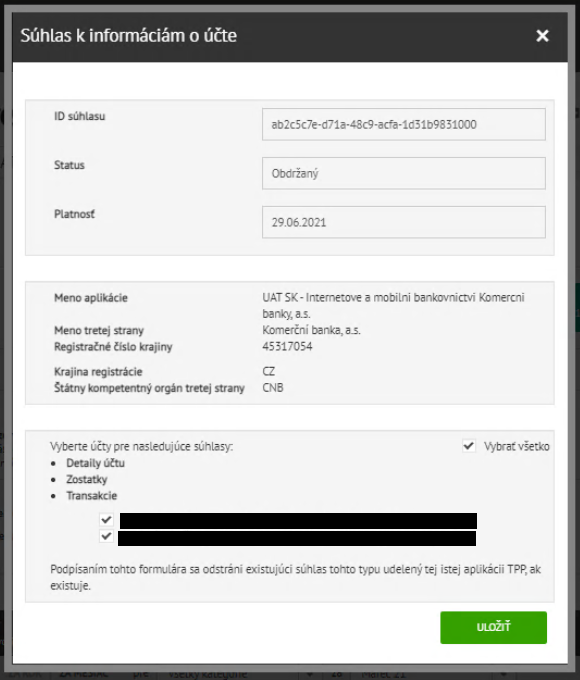580x680 pixels.
Task: Click the registration number 45317054
Action: tap(287, 347)
